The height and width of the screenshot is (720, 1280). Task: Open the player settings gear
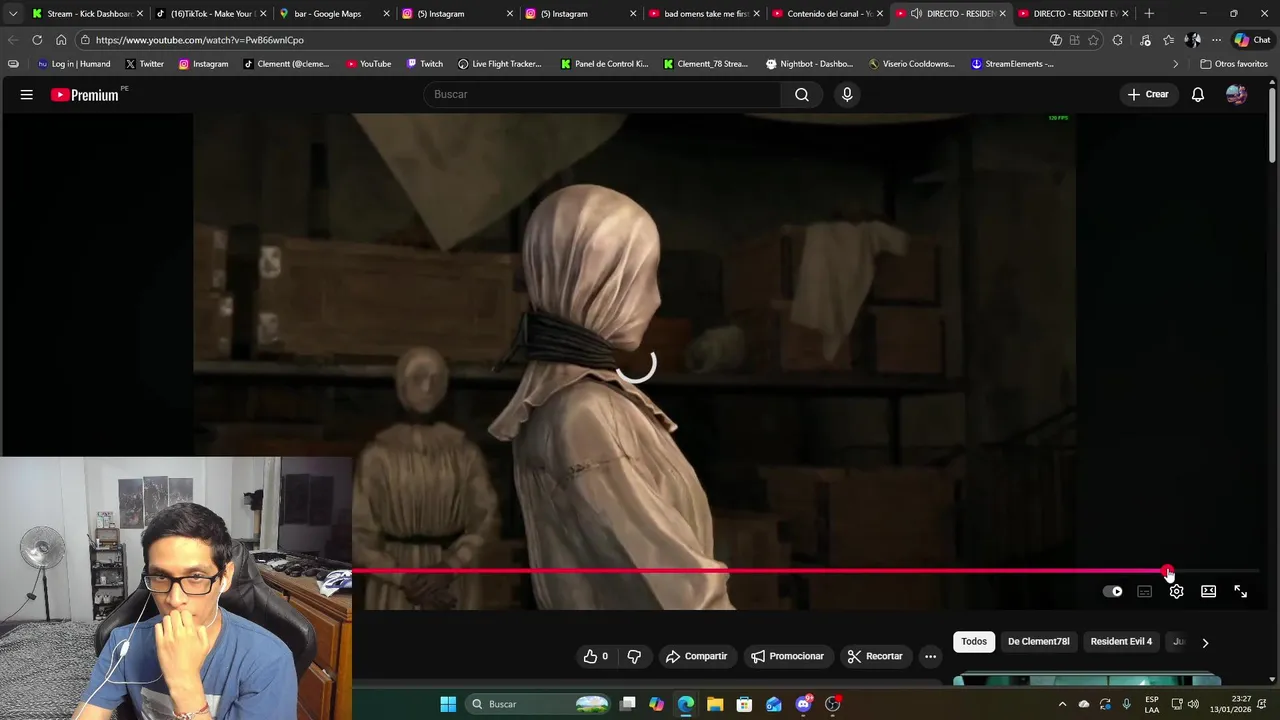click(x=1177, y=591)
